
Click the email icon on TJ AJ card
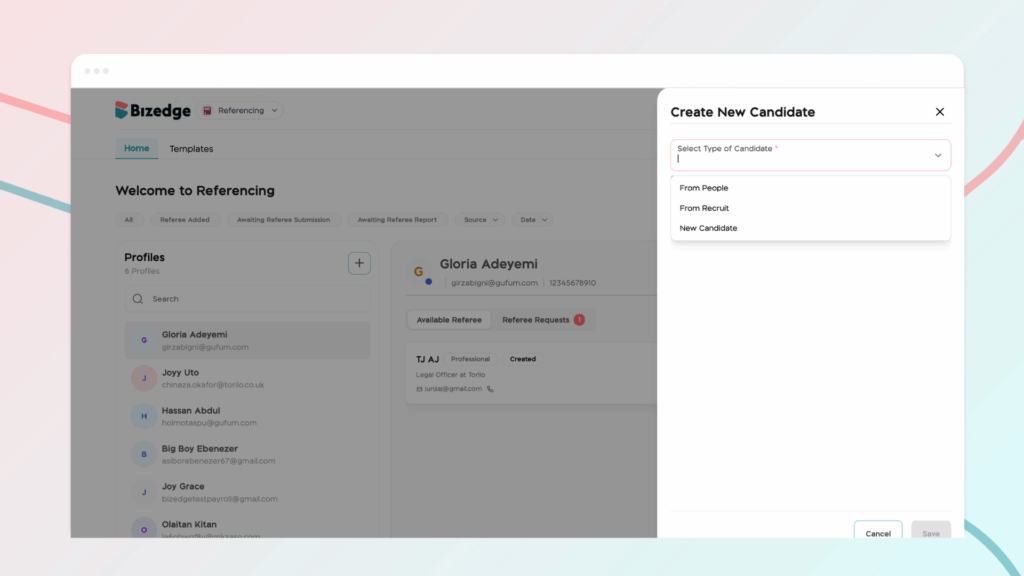[419, 389]
